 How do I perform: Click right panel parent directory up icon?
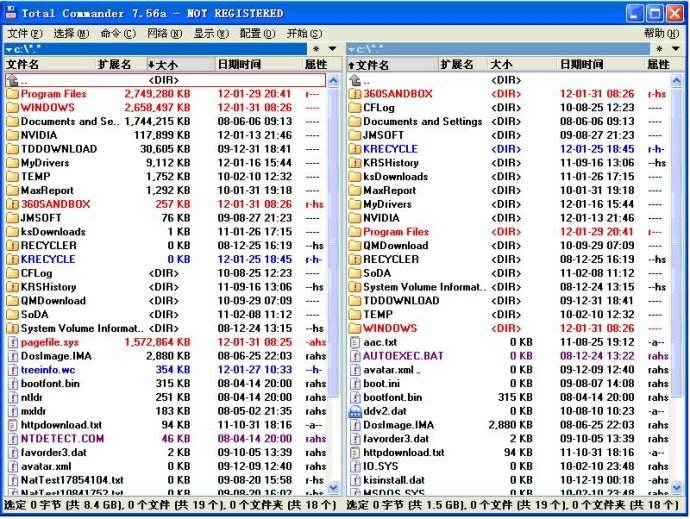[355, 80]
